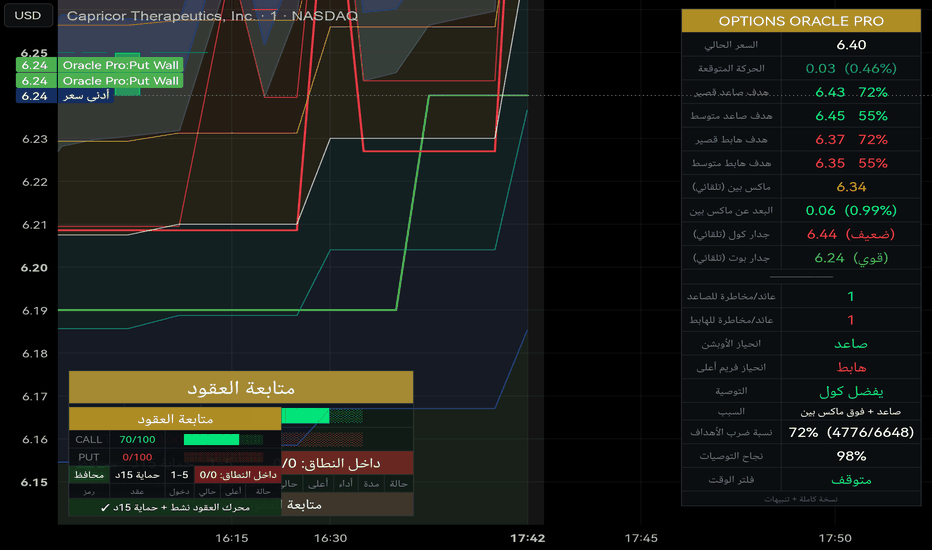932x550 pixels.
Task: Click the green CALL progress bar
Action: point(211,439)
